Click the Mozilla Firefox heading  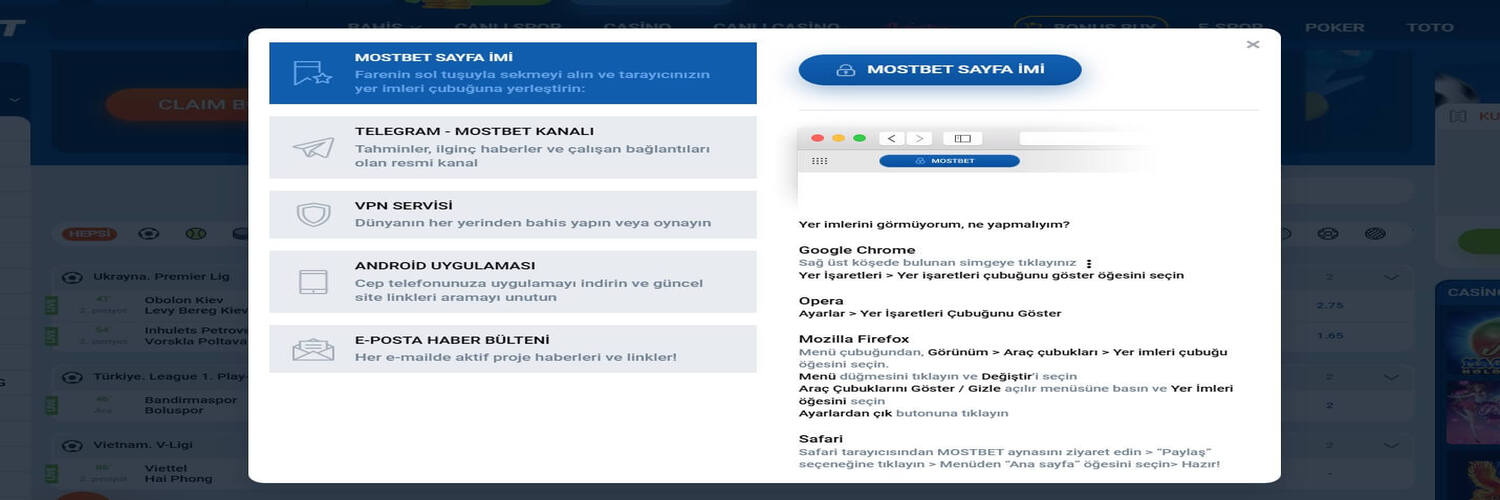(x=853, y=339)
